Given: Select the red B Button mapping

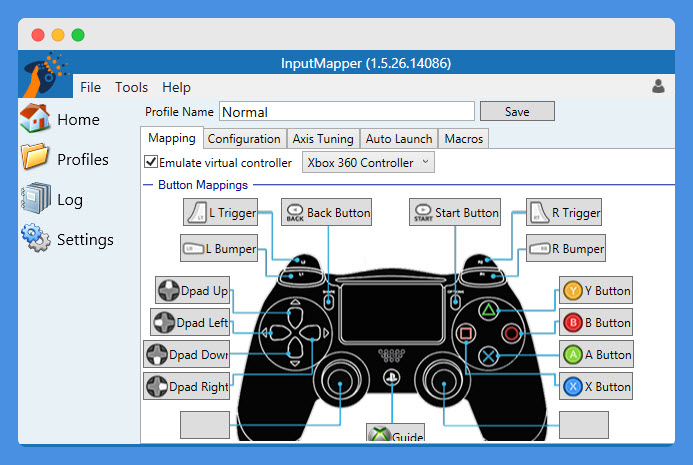Looking at the screenshot, I should (596, 322).
